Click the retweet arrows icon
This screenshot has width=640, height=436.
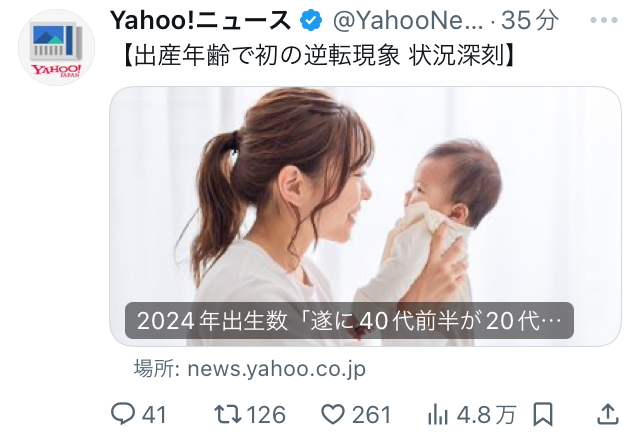click(x=228, y=414)
